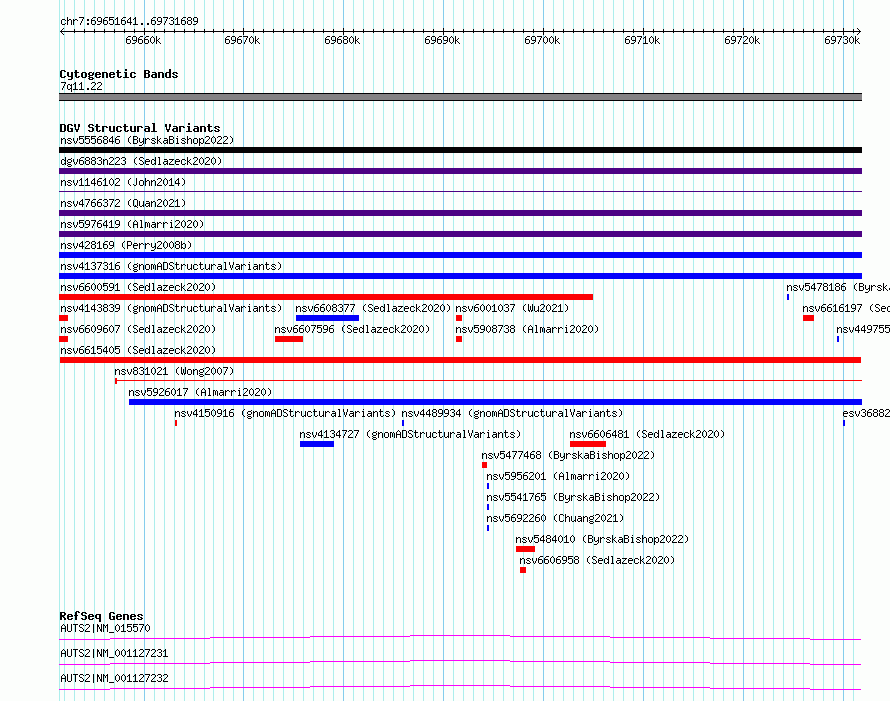Viewport: 890px width, 701px height.
Task: Select nsv6609607 (Sedlazeck2020) label
Action: click(x=138, y=329)
